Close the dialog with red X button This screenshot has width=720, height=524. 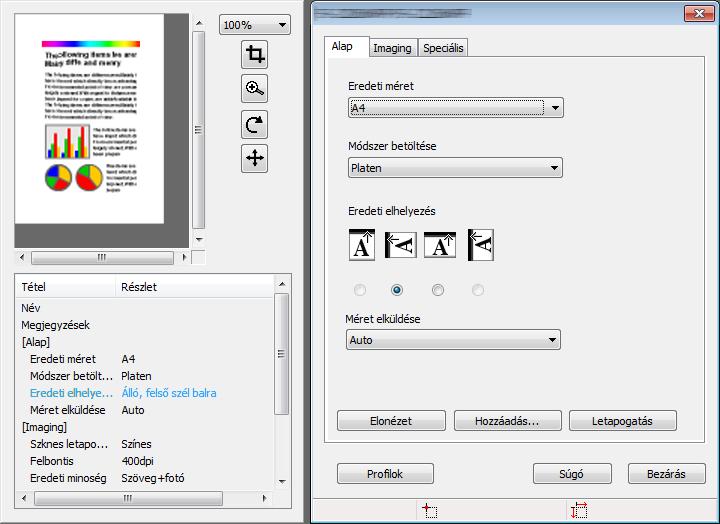pos(699,13)
